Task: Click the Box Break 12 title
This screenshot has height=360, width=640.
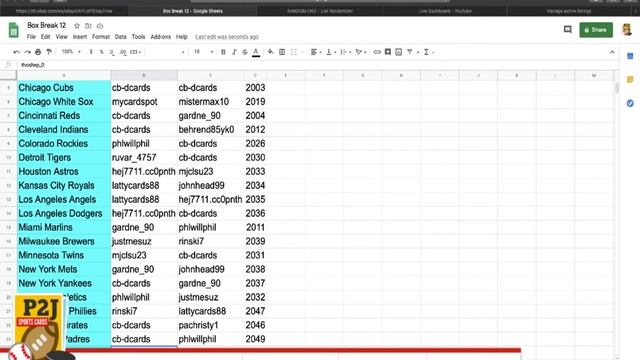Action: coord(47,25)
